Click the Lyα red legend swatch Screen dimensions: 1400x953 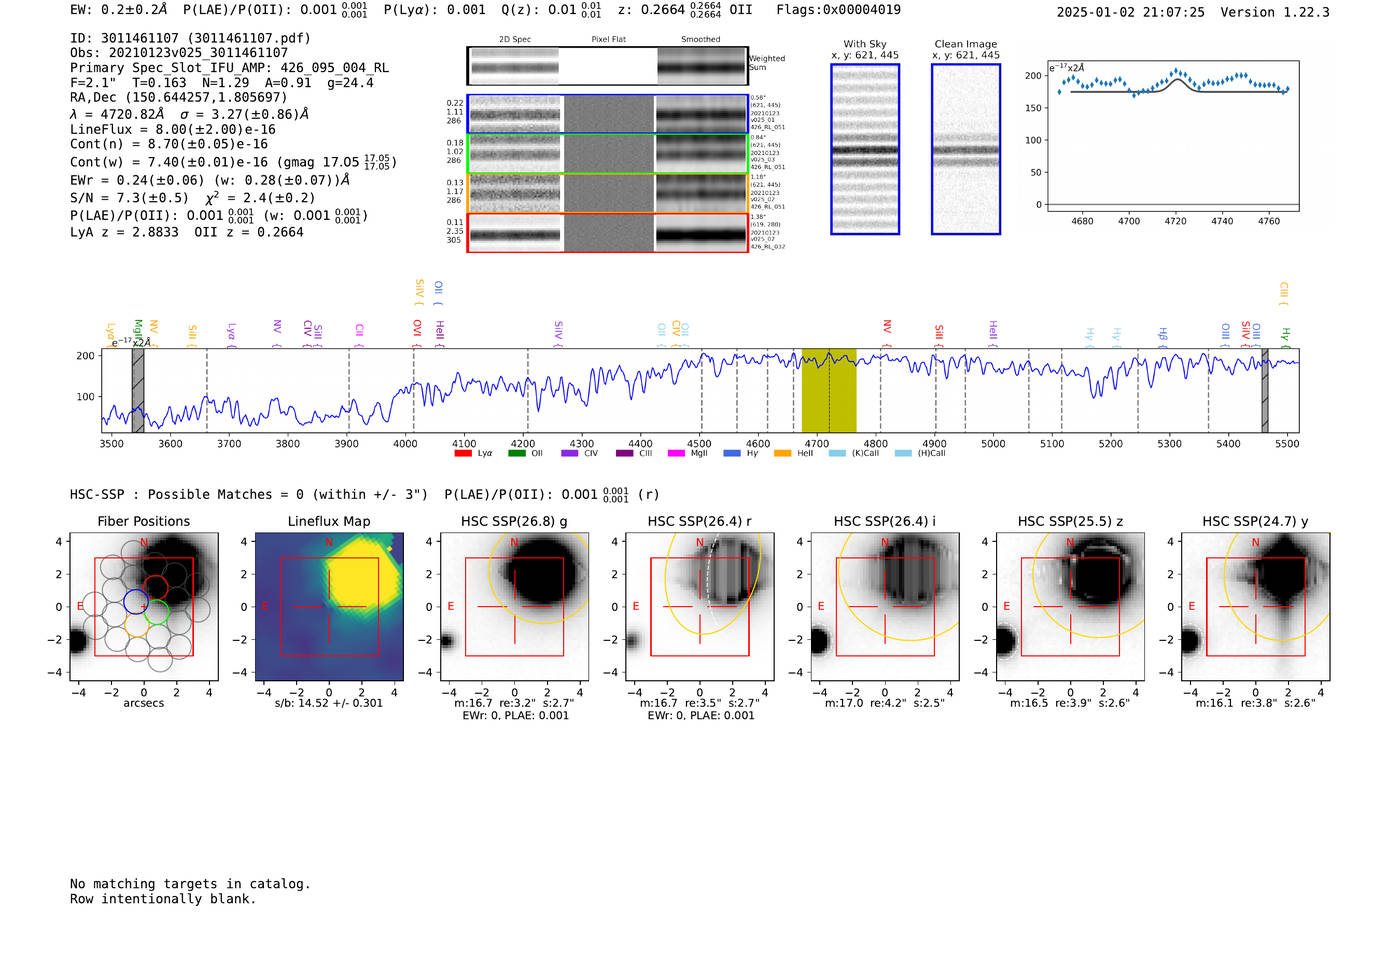463,454
